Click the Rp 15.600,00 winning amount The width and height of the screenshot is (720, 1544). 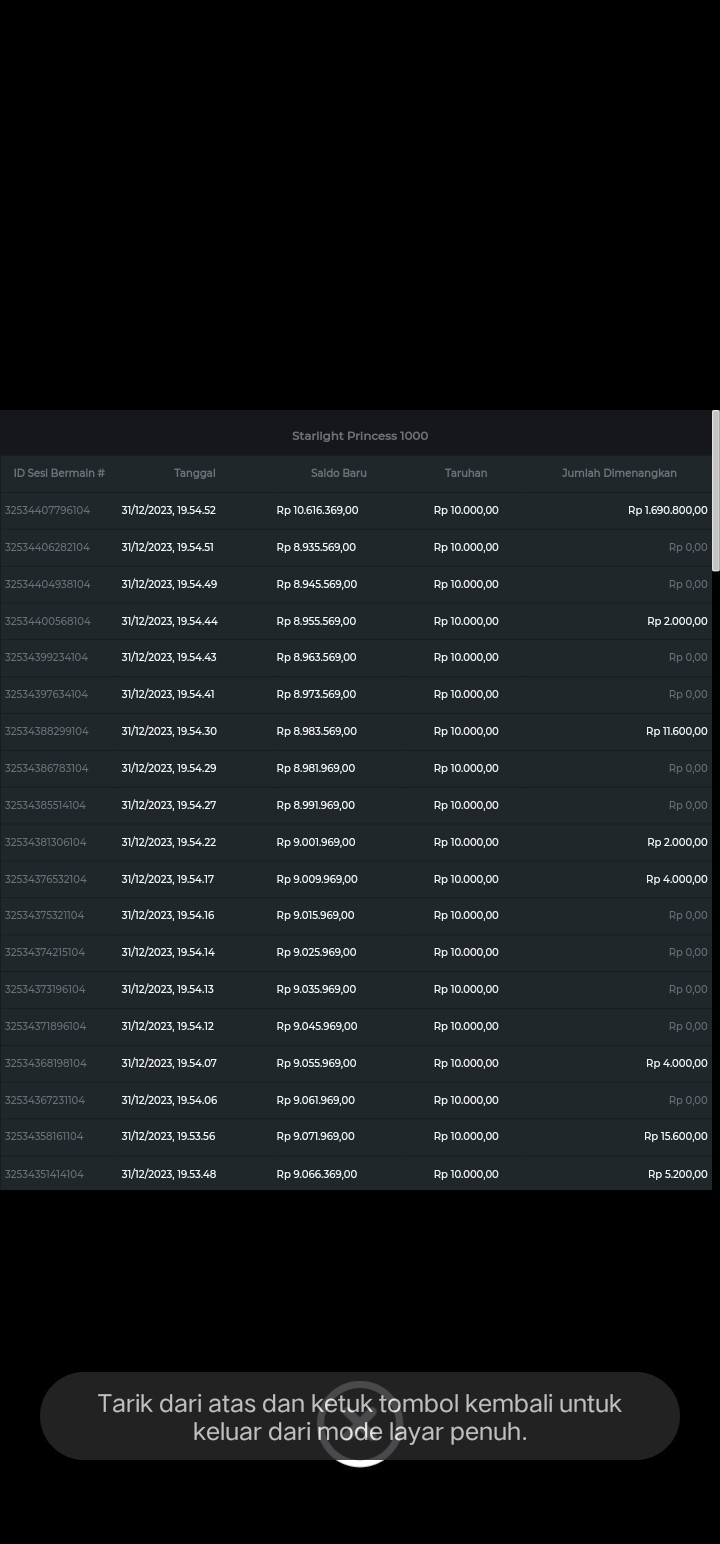[675, 1136]
